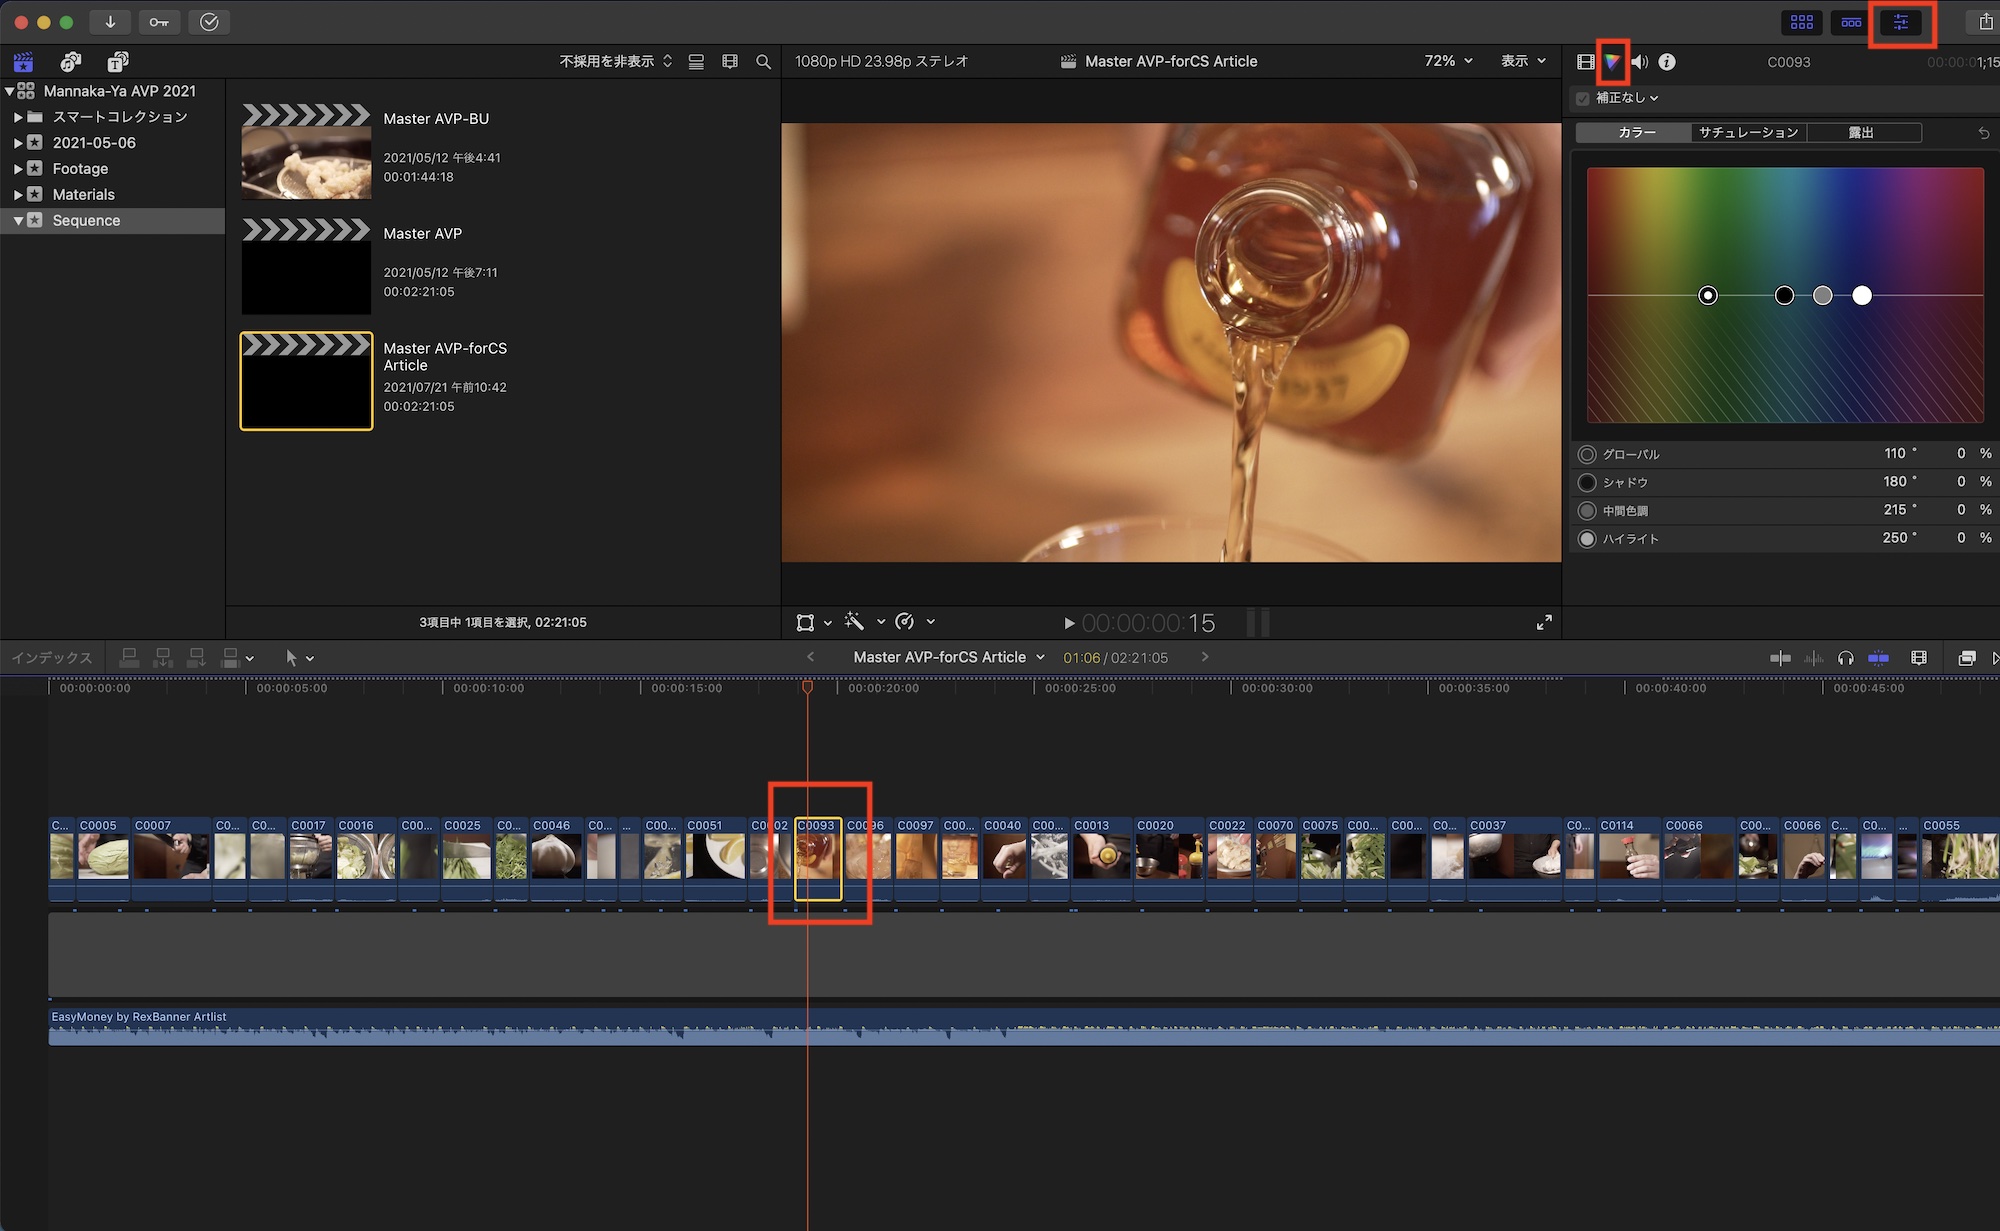This screenshot has width=2000, height=1231.
Task: Search the browser with magnifier icon
Action: click(x=764, y=62)
